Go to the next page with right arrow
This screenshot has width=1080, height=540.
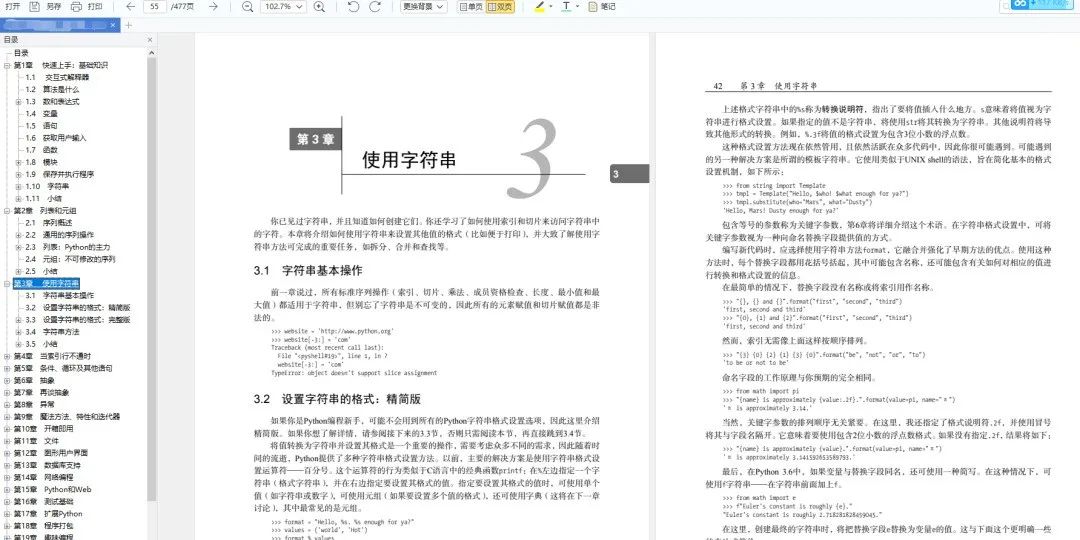[x=214, y=6]
